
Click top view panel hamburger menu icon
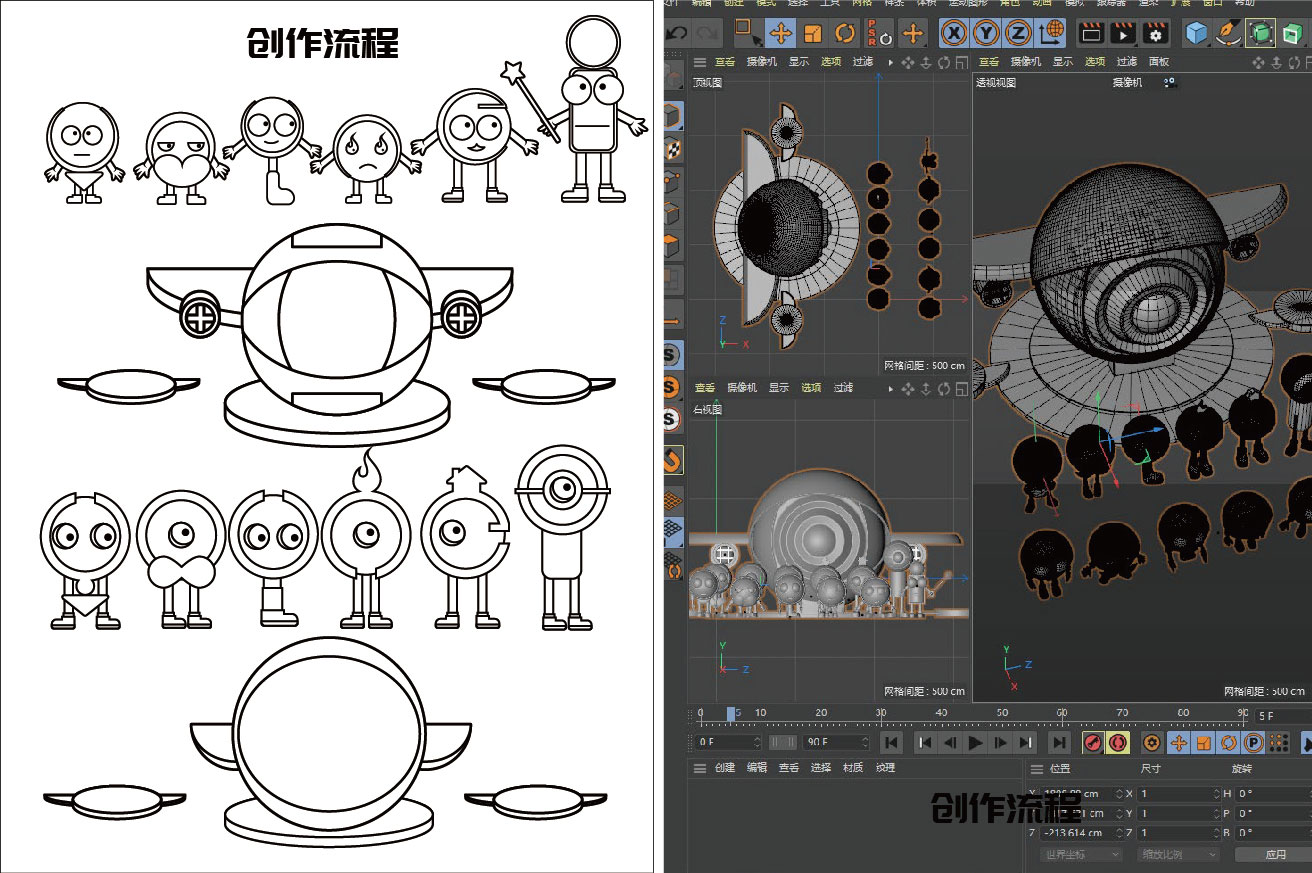click(700, 62)
